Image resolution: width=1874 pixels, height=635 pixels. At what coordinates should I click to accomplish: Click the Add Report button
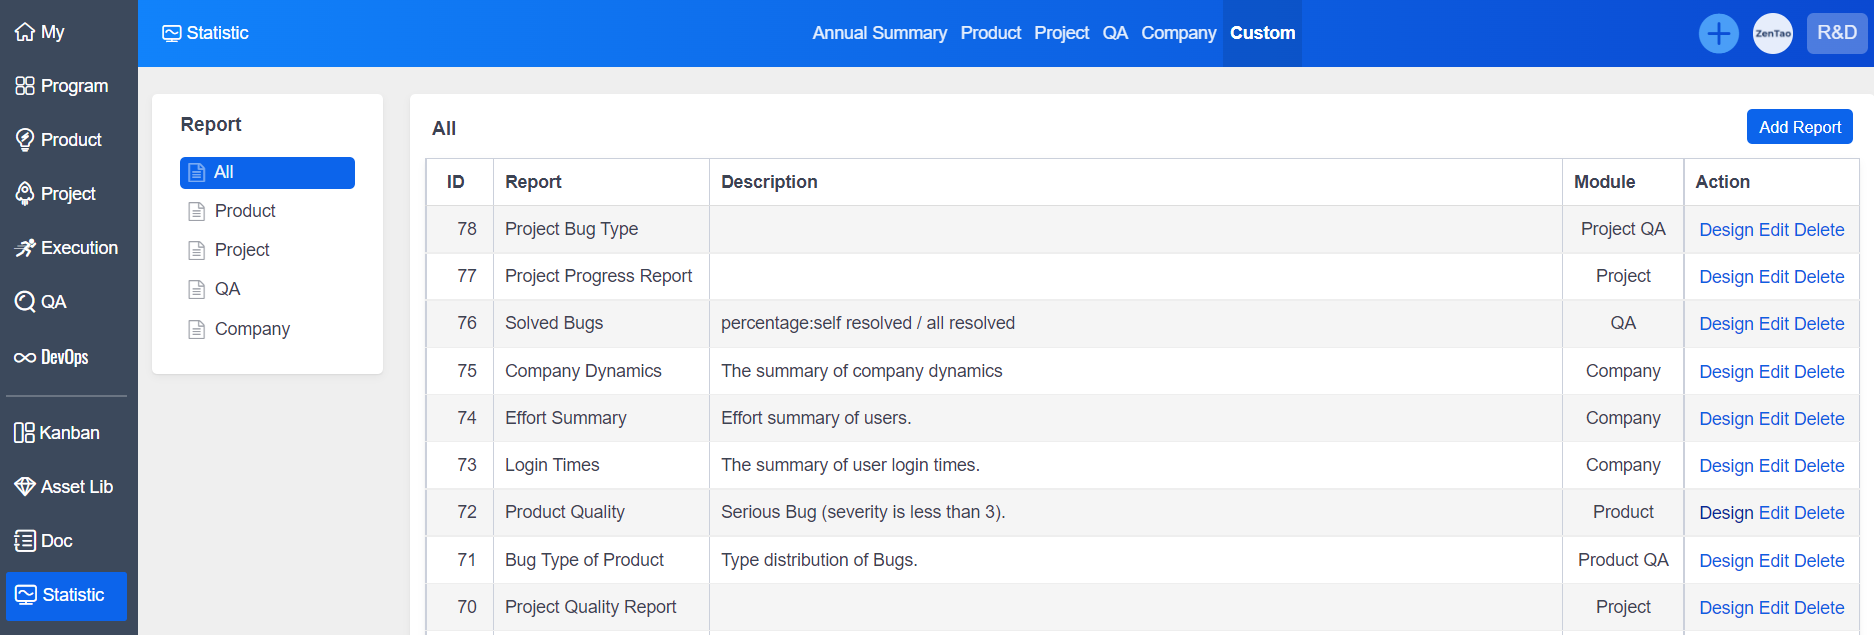tap(1799, 127)
